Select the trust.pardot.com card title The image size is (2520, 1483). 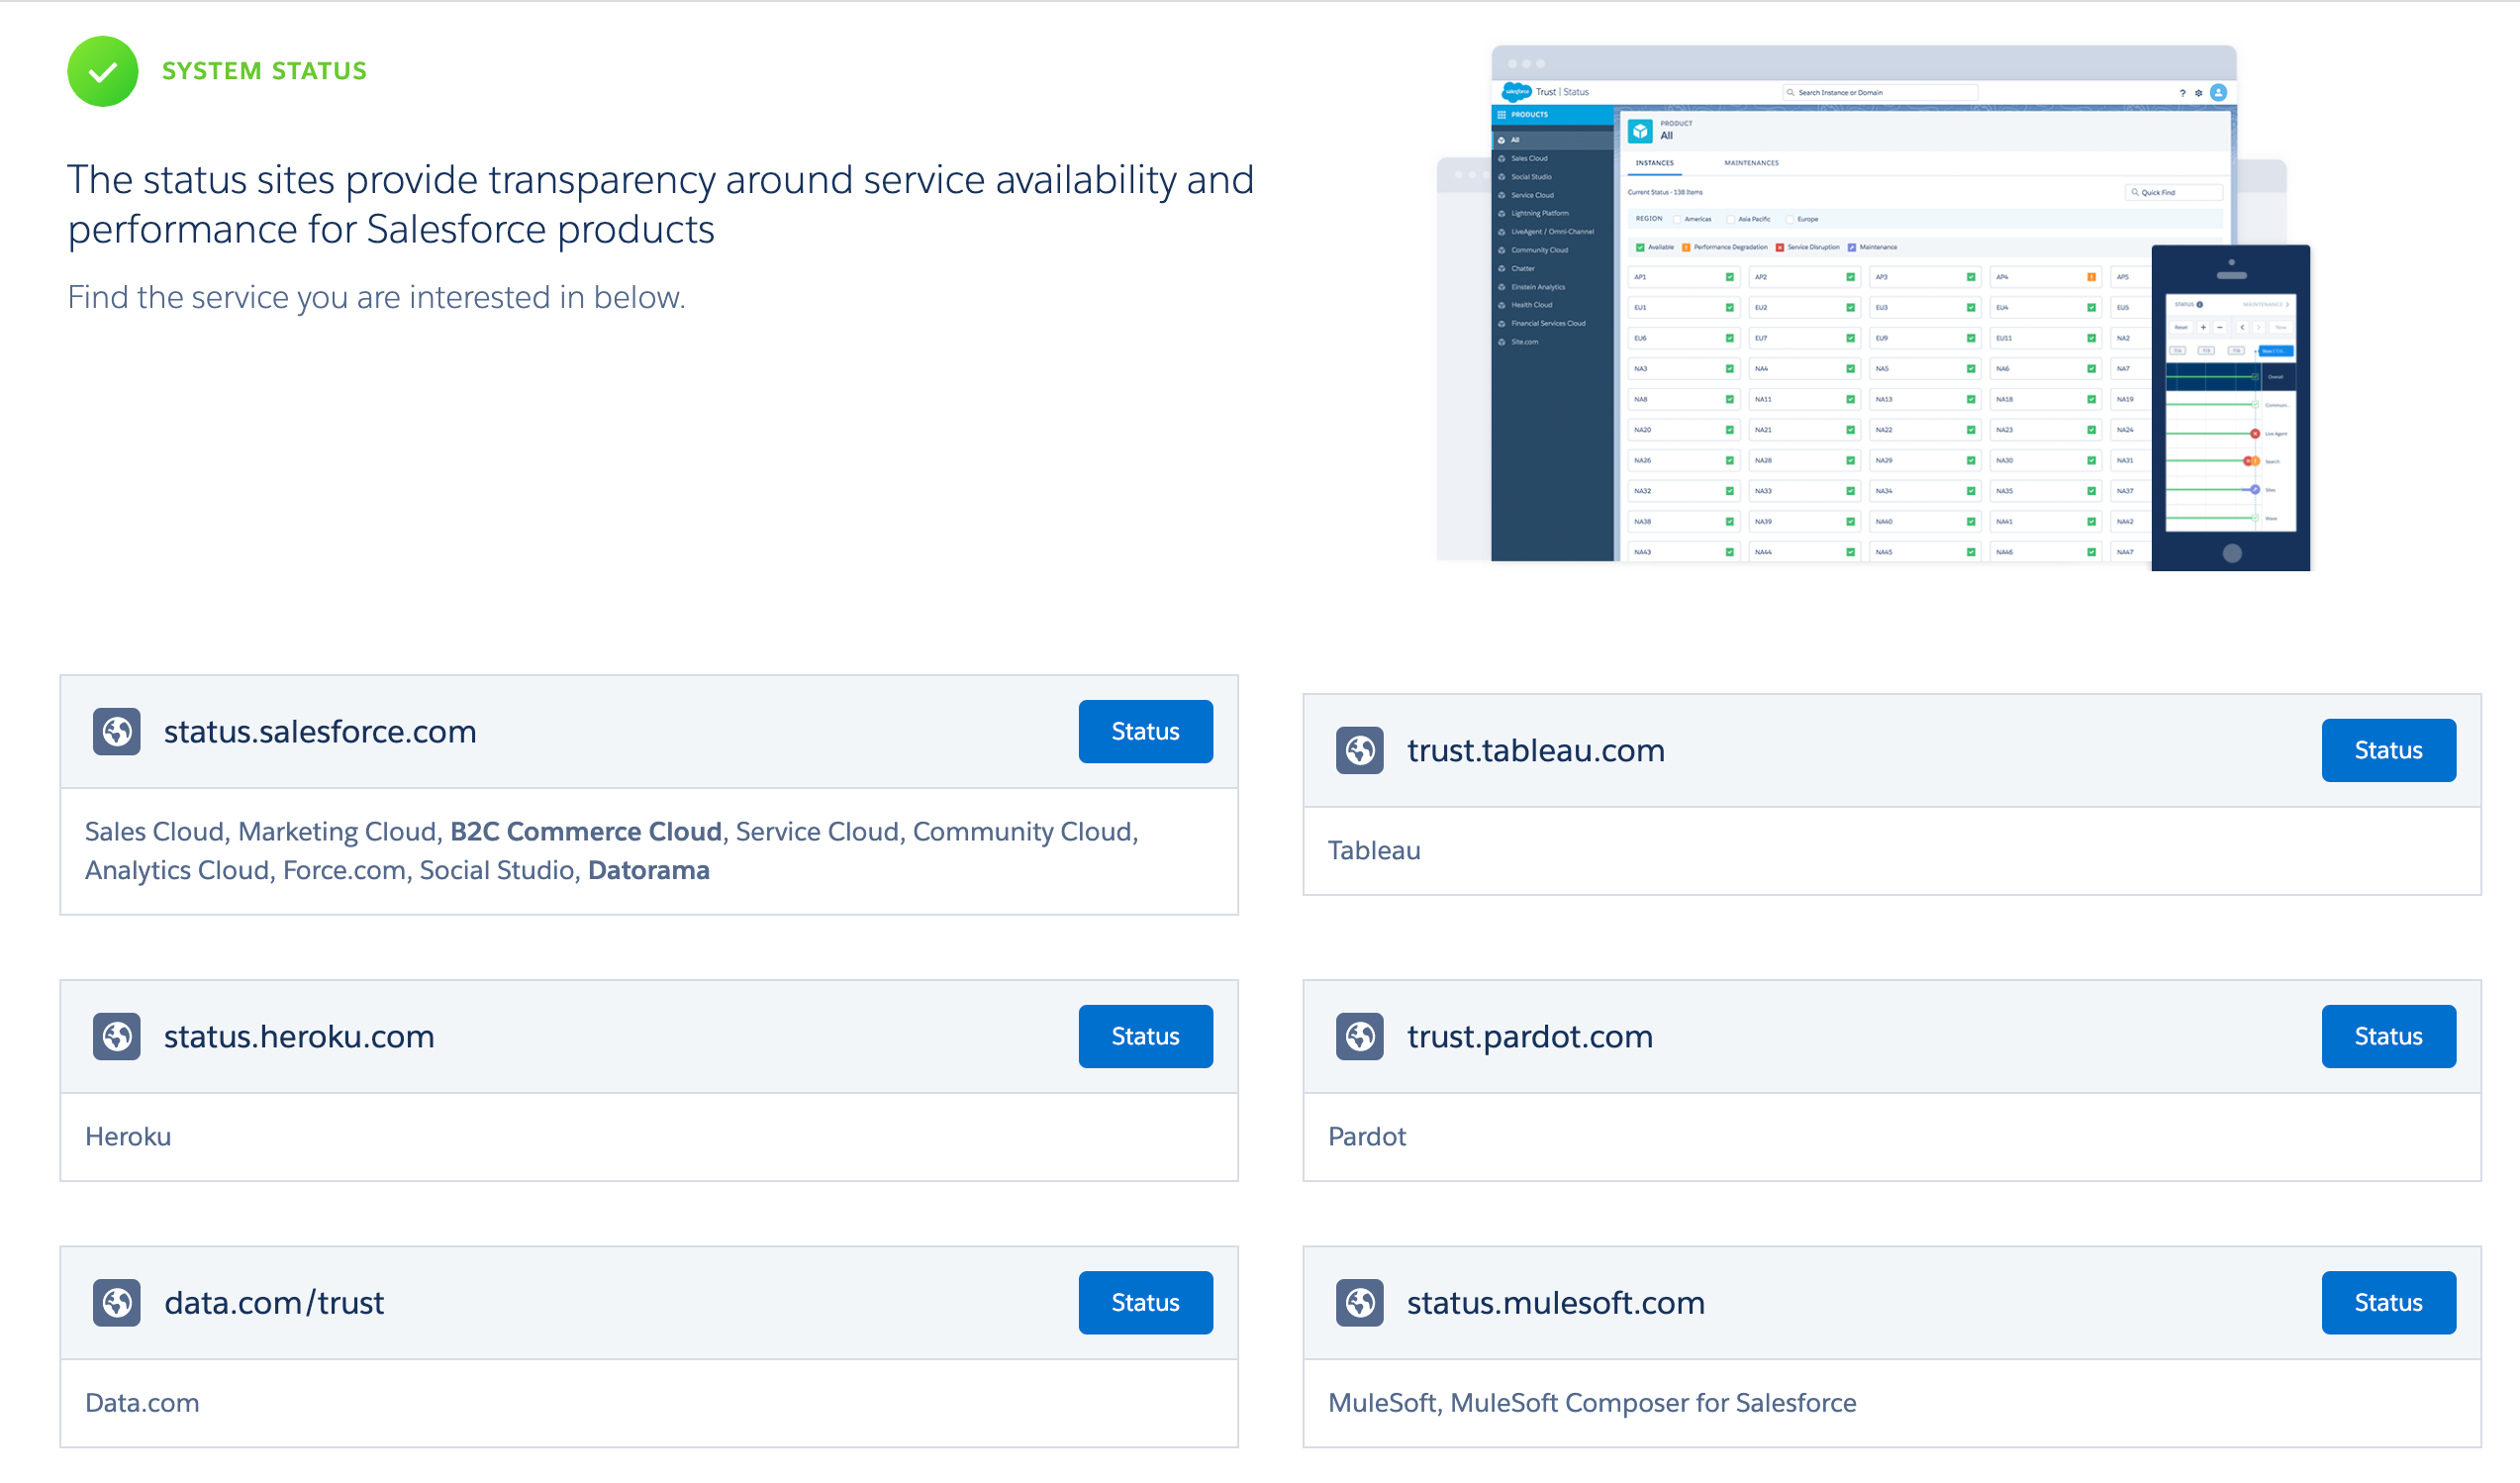[x=1530, y=1037]
